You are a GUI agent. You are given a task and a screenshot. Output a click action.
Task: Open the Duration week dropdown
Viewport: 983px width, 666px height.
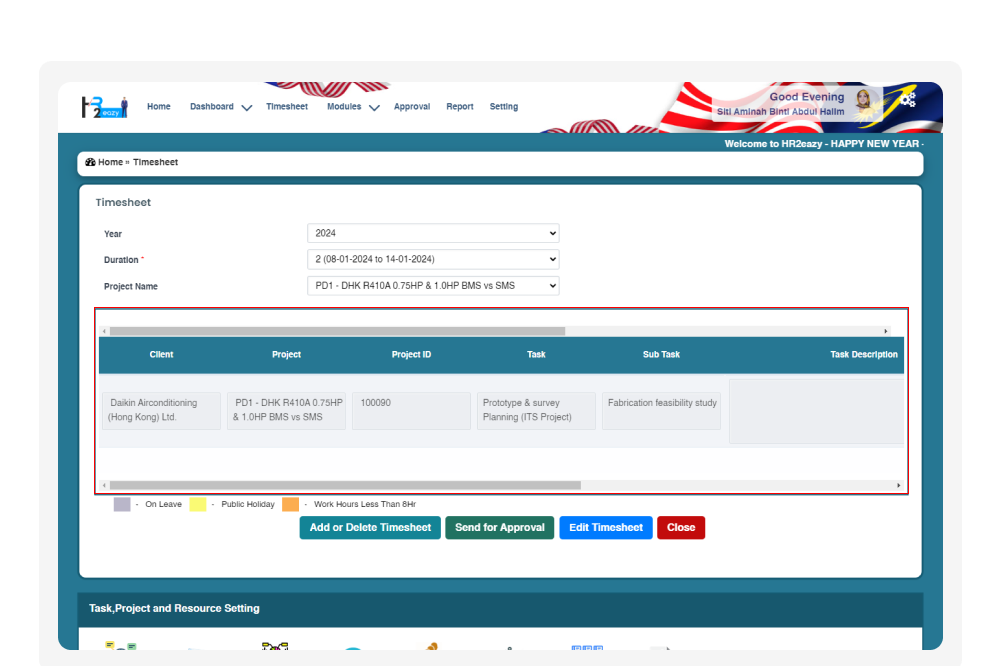432,259
